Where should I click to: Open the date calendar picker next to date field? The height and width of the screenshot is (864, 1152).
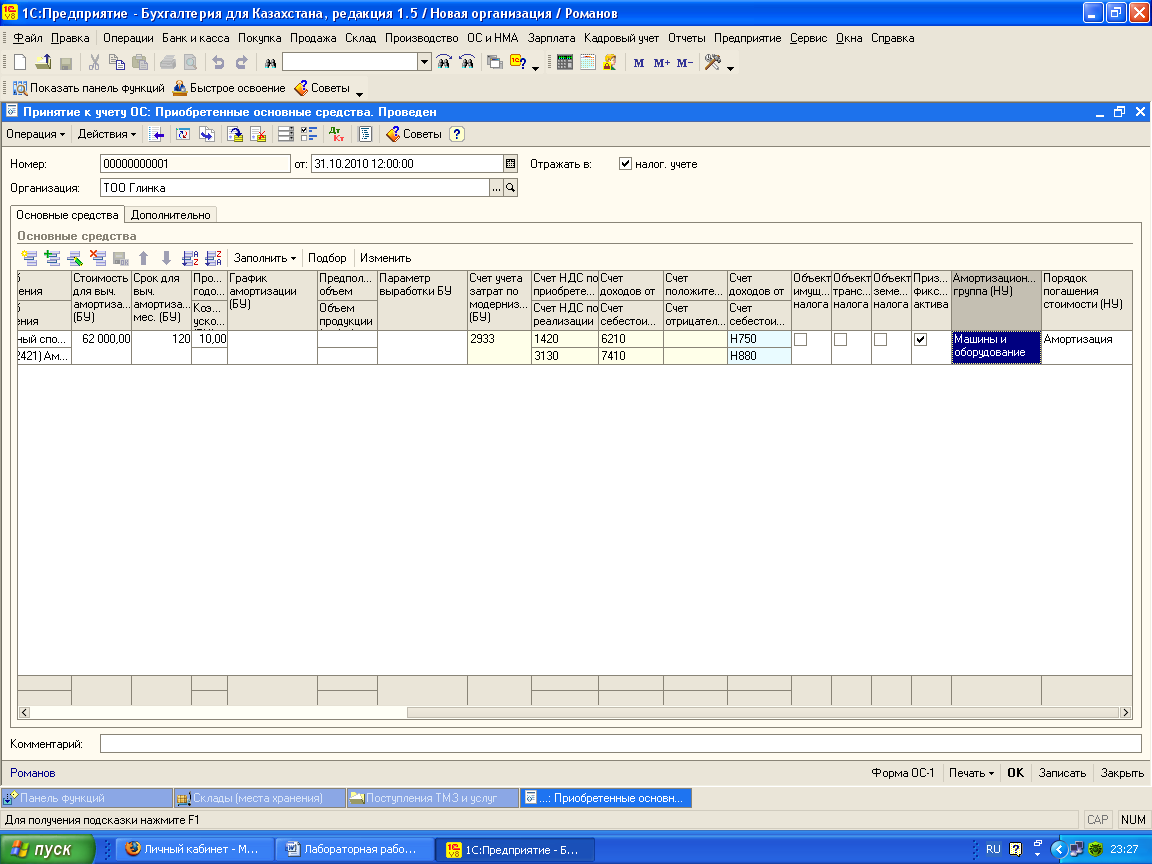(511, 164)
